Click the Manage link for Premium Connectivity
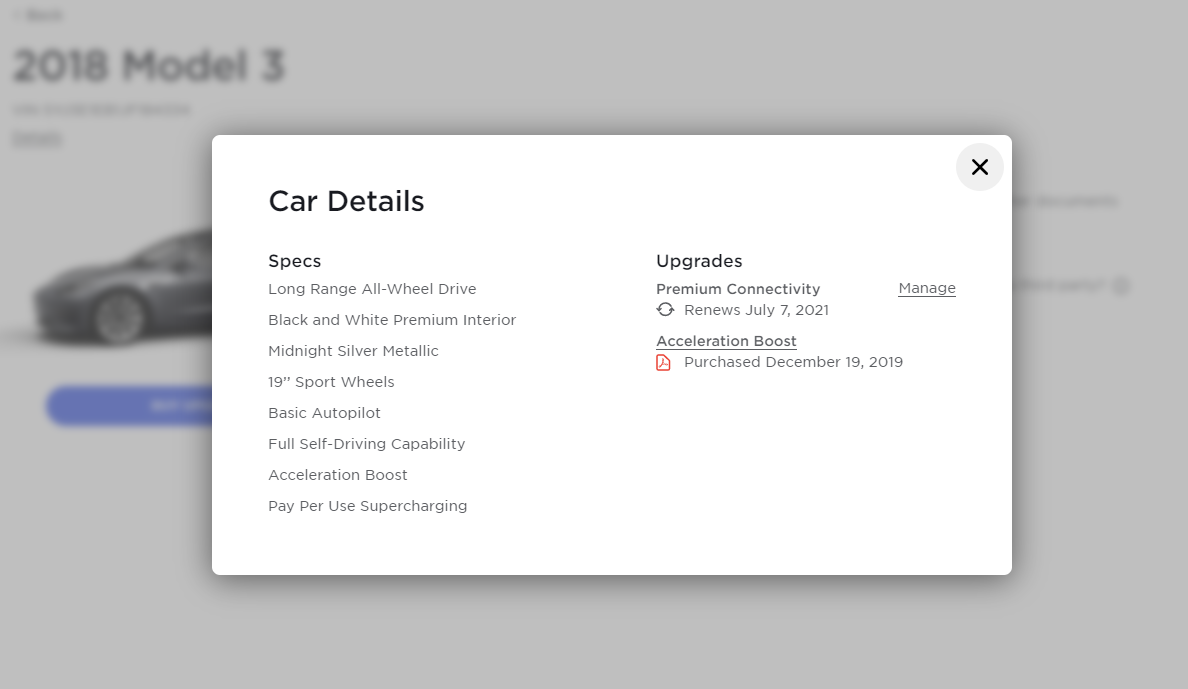This screenshot has height=689, width=1188. tap(926, 288)
